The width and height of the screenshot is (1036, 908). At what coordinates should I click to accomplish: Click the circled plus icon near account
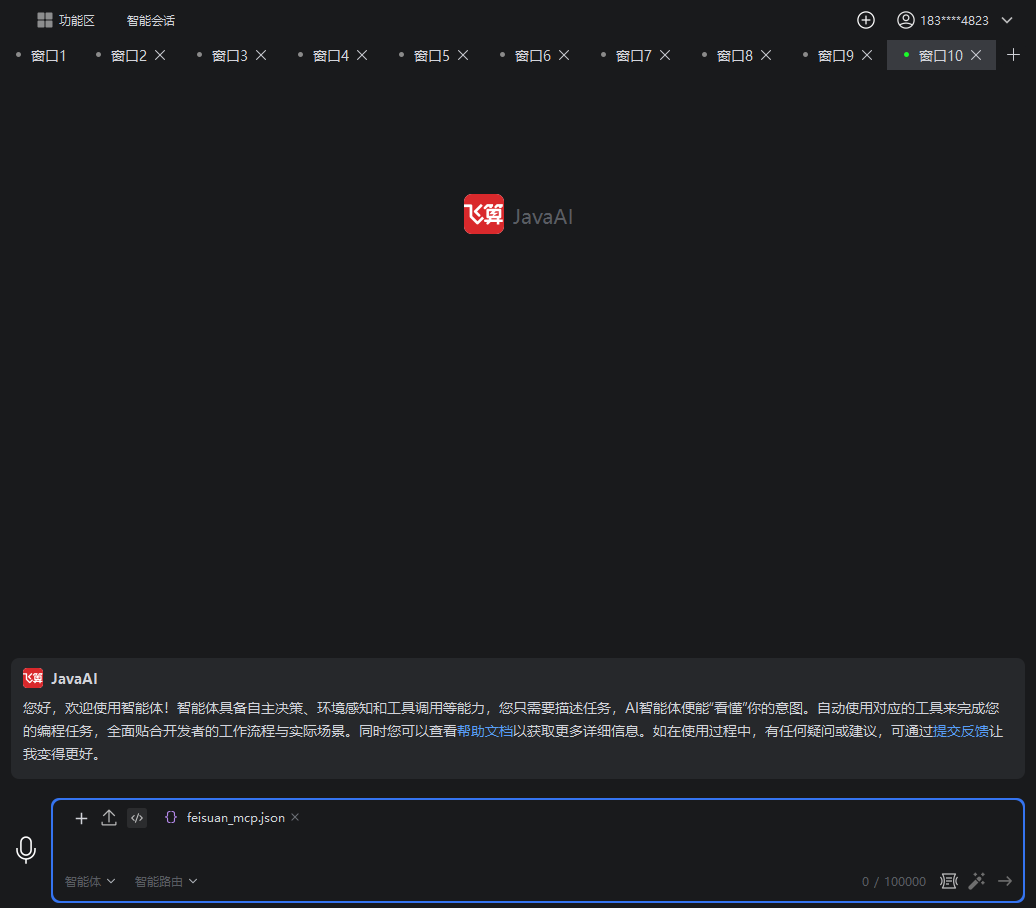[866, 20]
